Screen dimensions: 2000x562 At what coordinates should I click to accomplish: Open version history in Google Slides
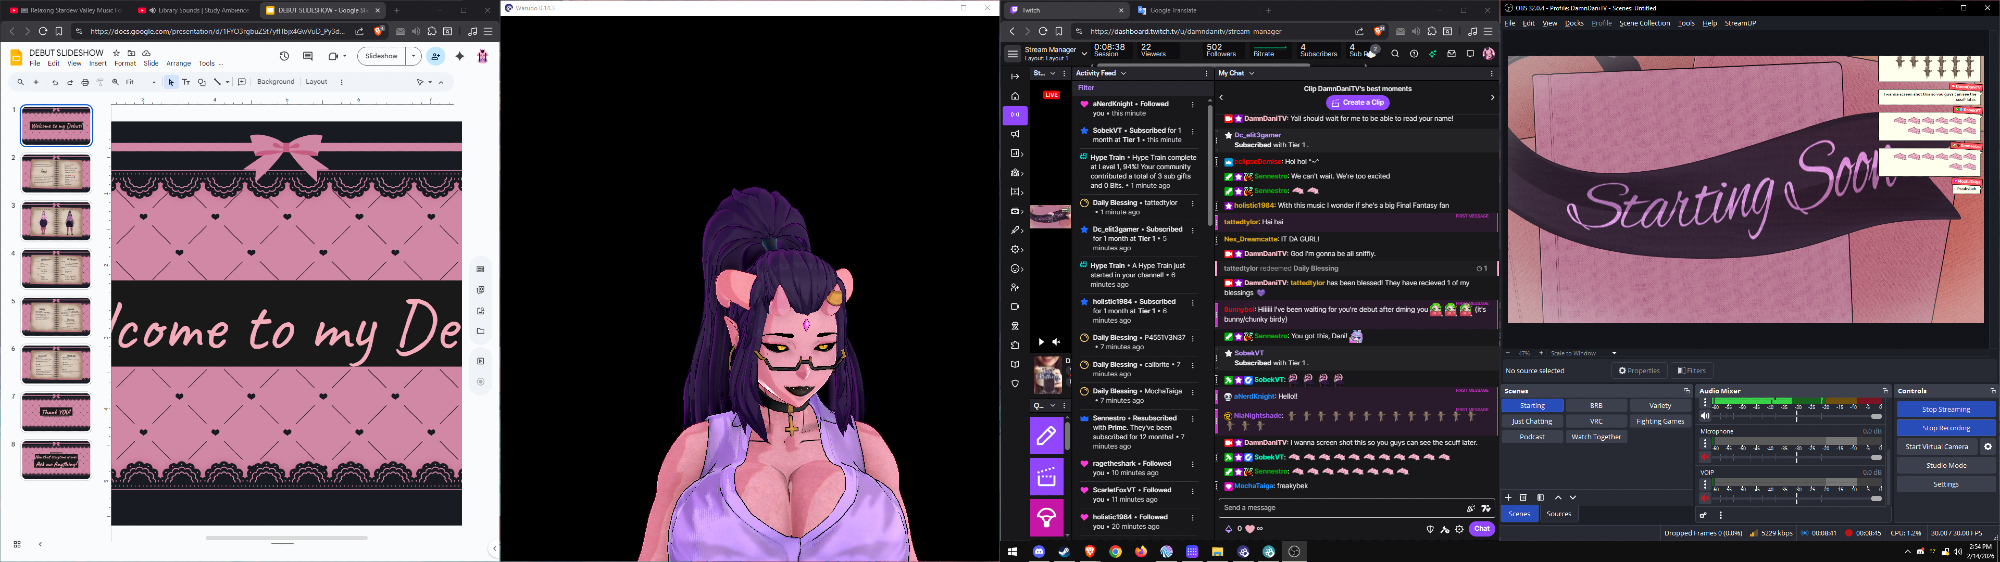point(284,56)
